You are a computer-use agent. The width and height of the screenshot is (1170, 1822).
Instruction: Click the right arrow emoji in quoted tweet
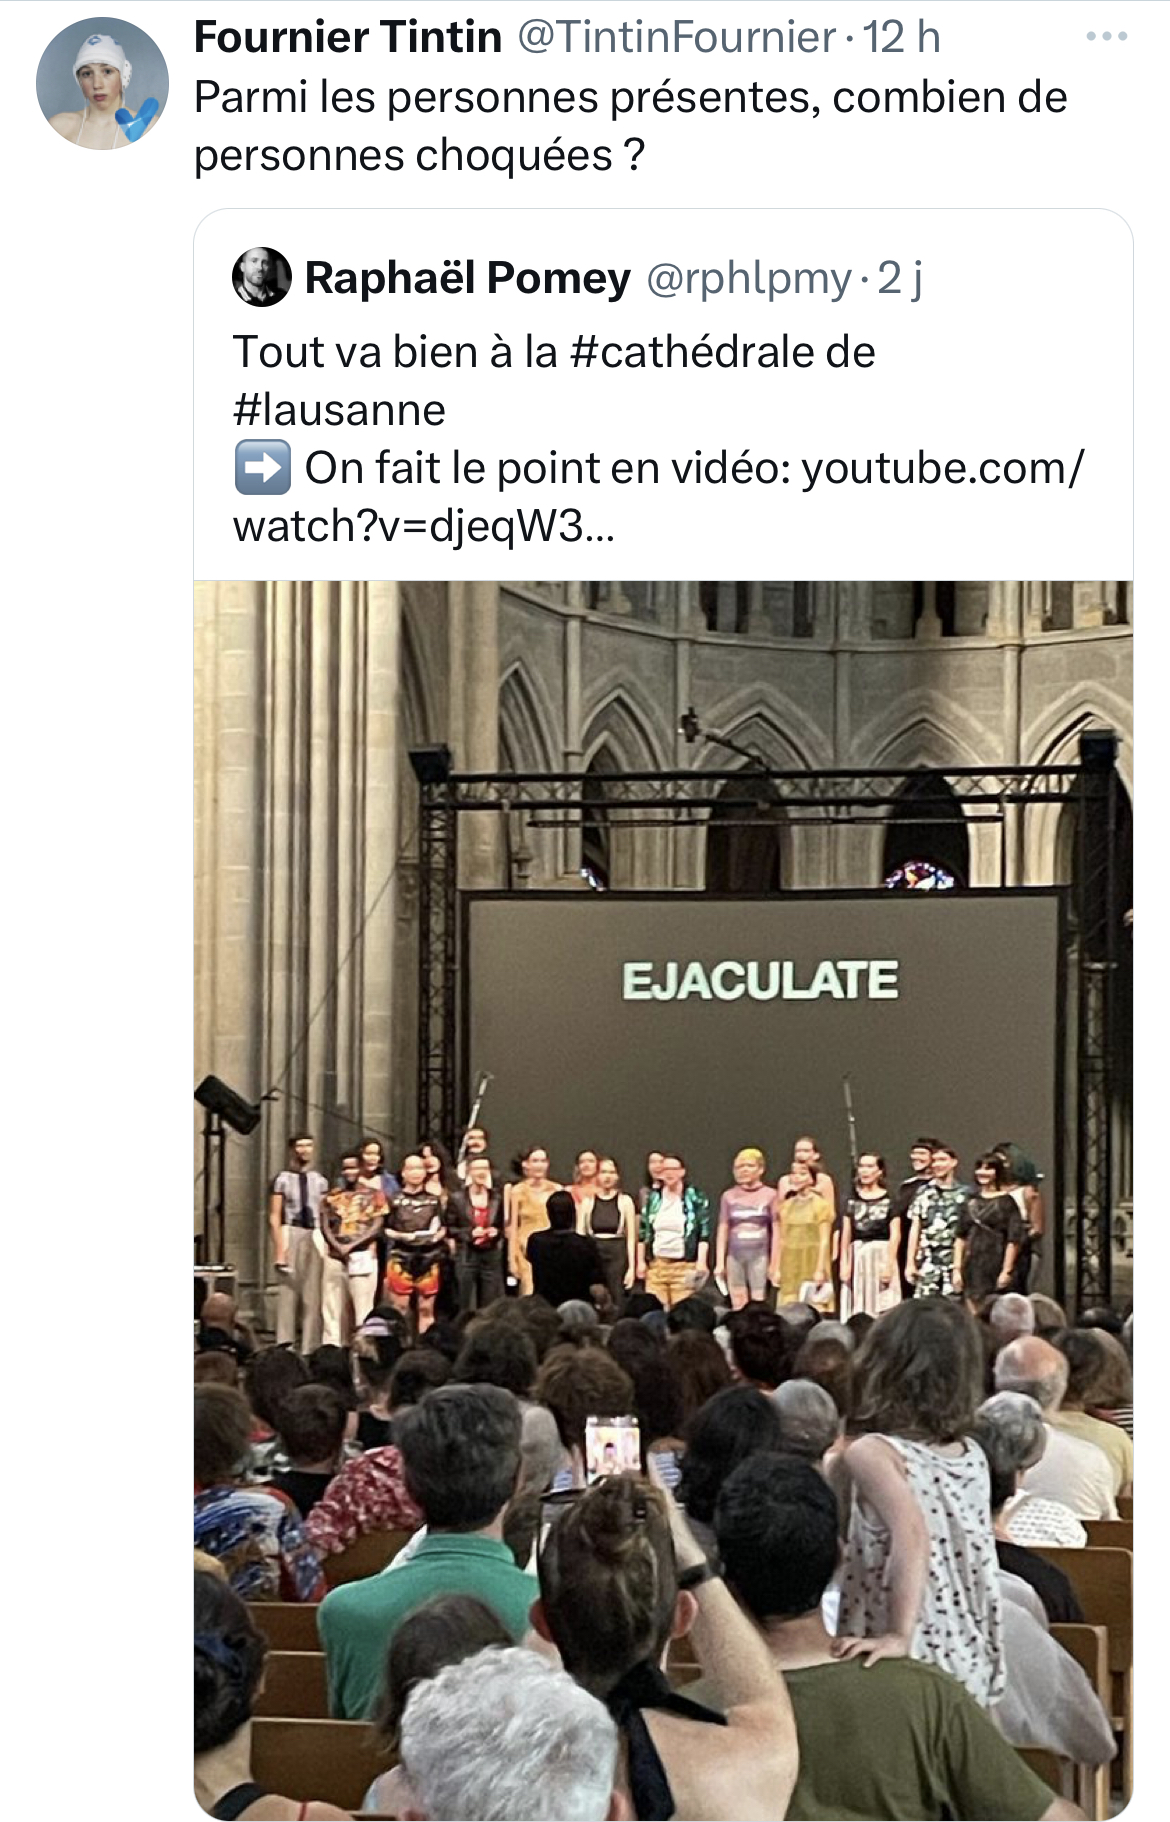262,468
